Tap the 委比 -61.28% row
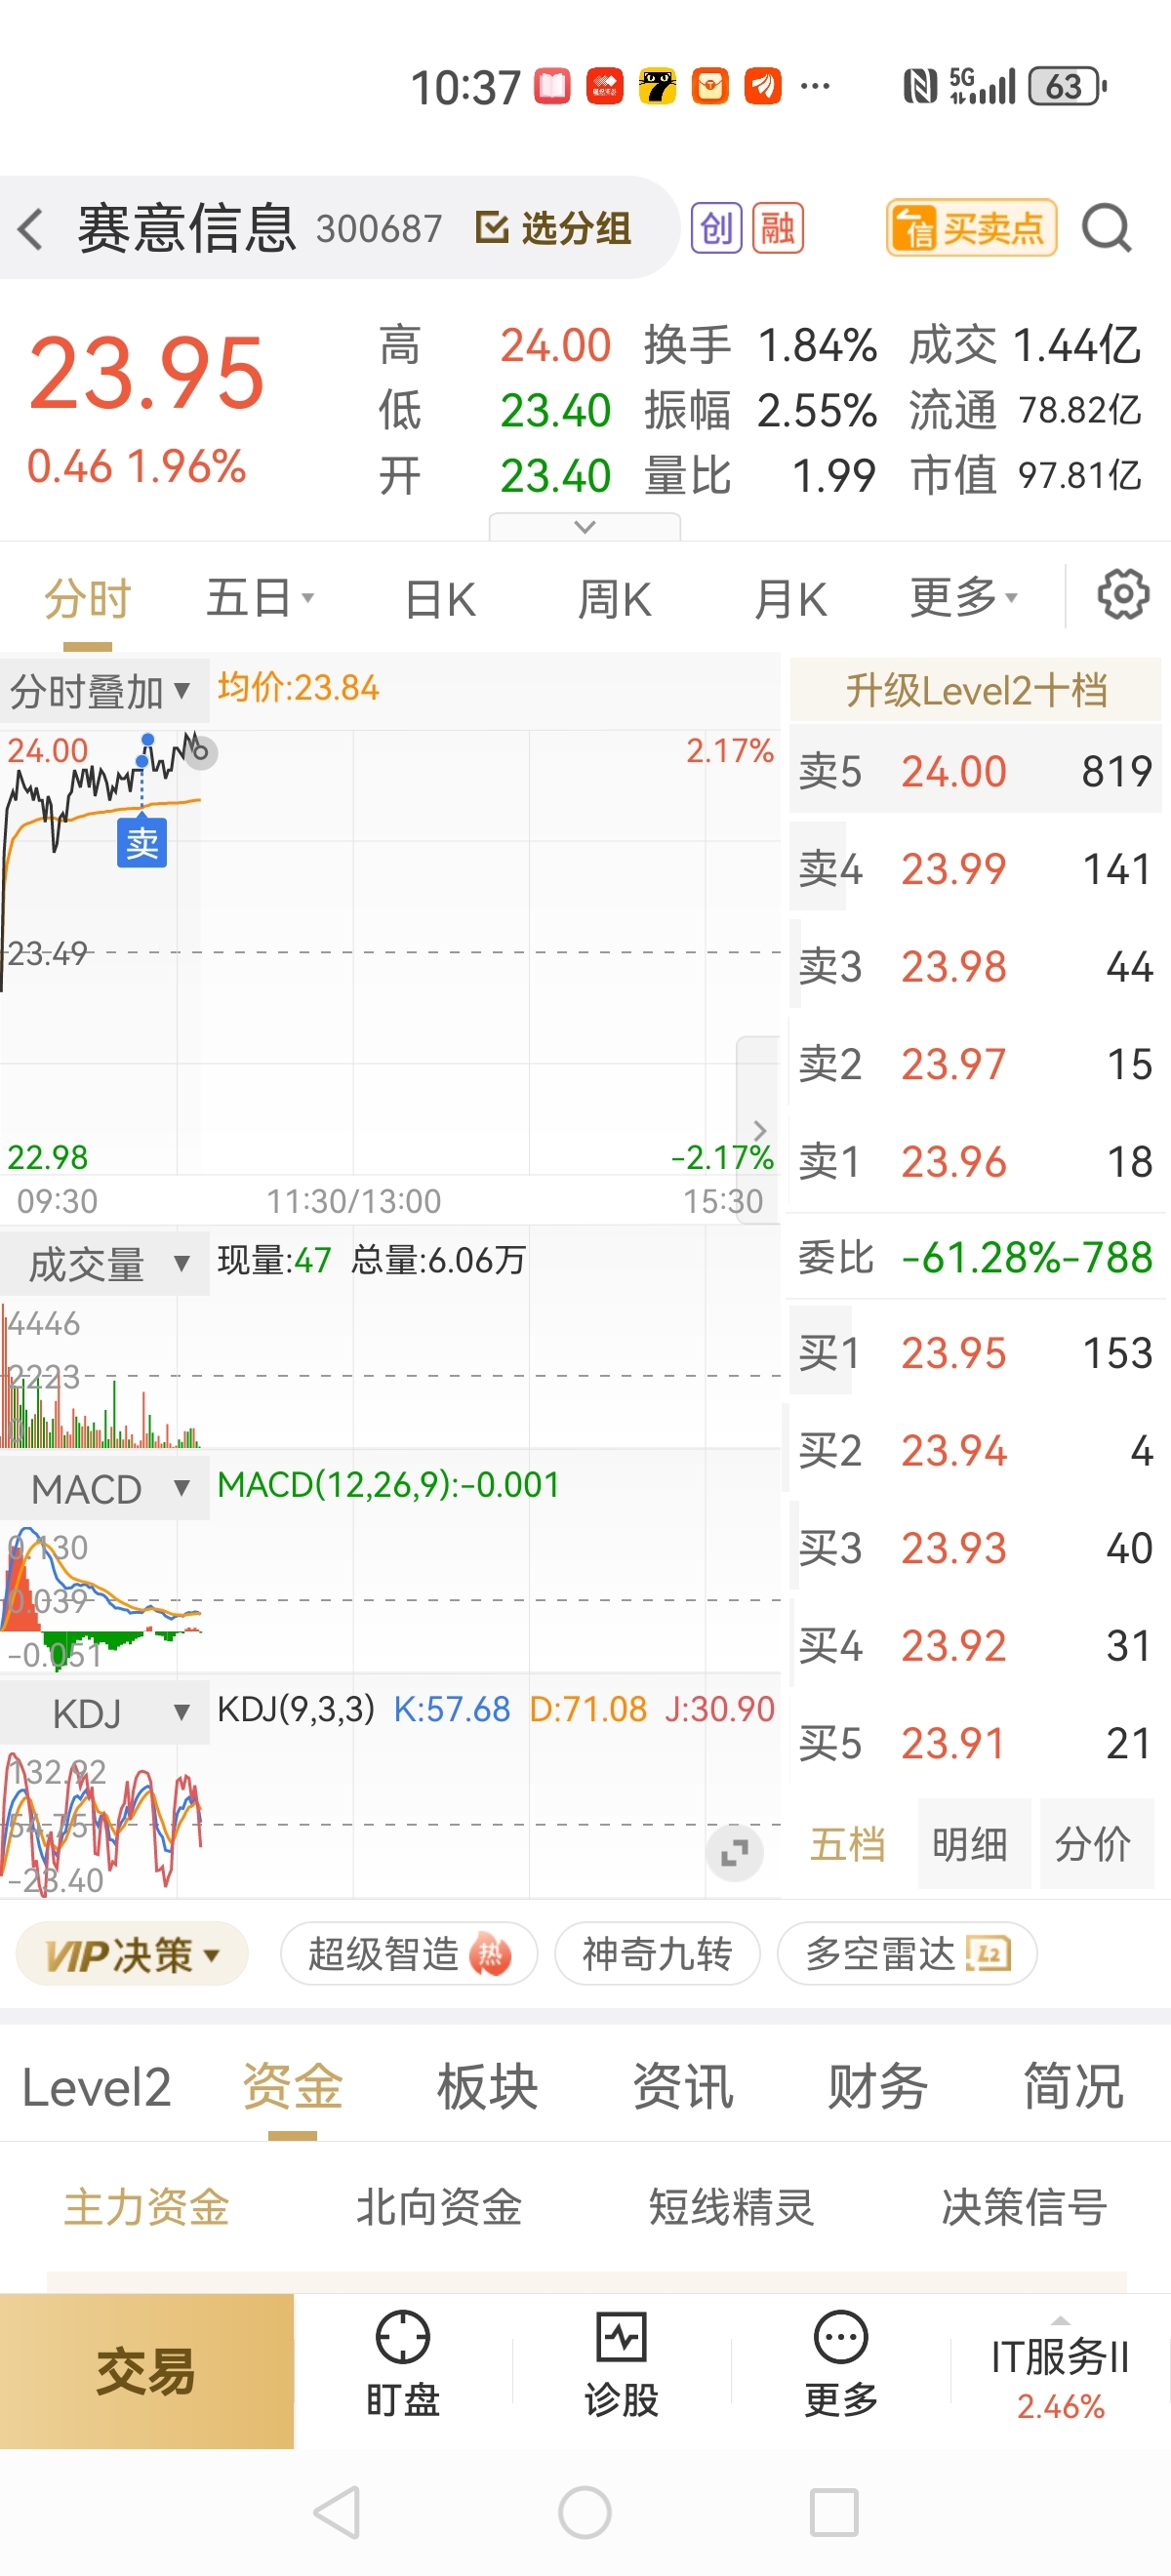Viewport: 1171px width, 2576px height. pos(976,1257)
